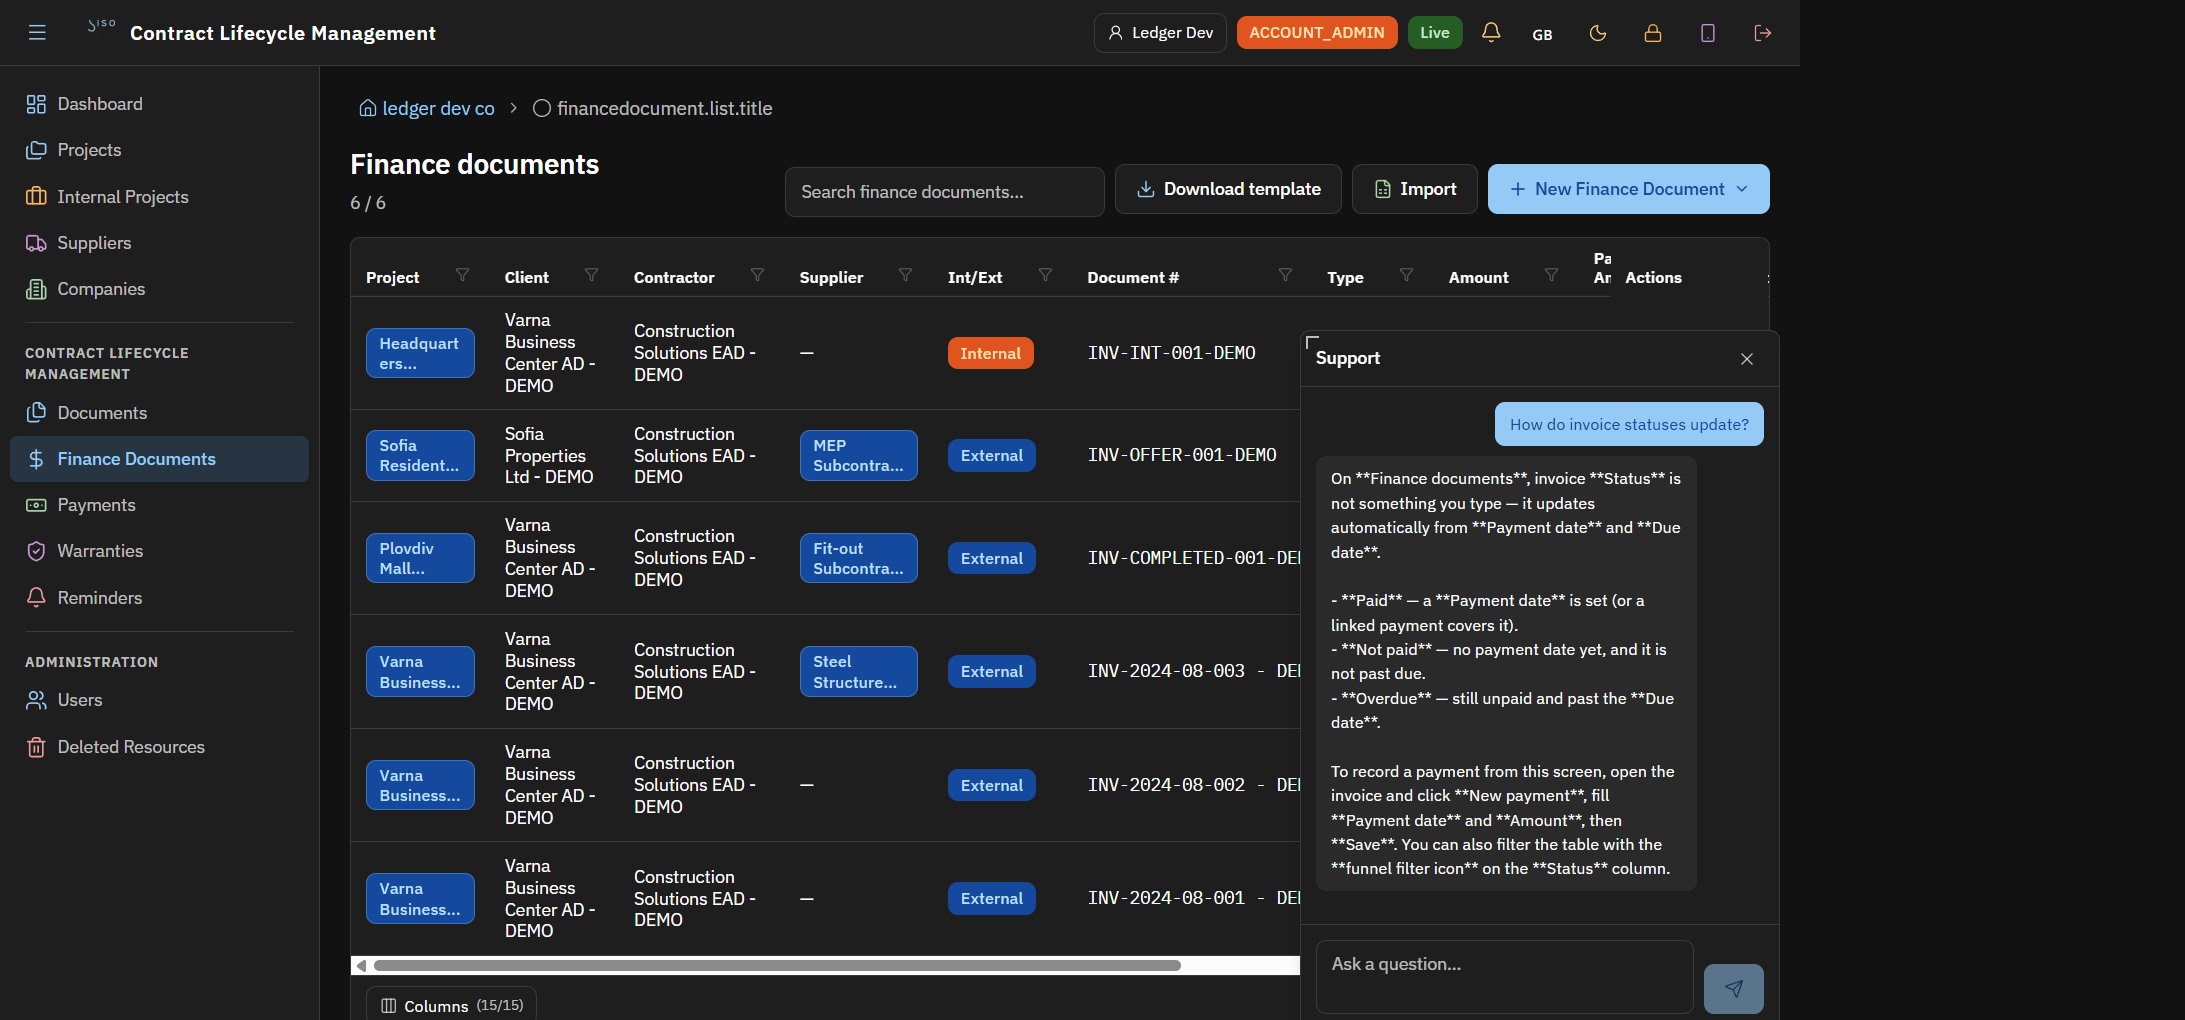Open Reminders page
Image resolution: width=2185 pixels, height=1020 pixels.
point(160,598)
